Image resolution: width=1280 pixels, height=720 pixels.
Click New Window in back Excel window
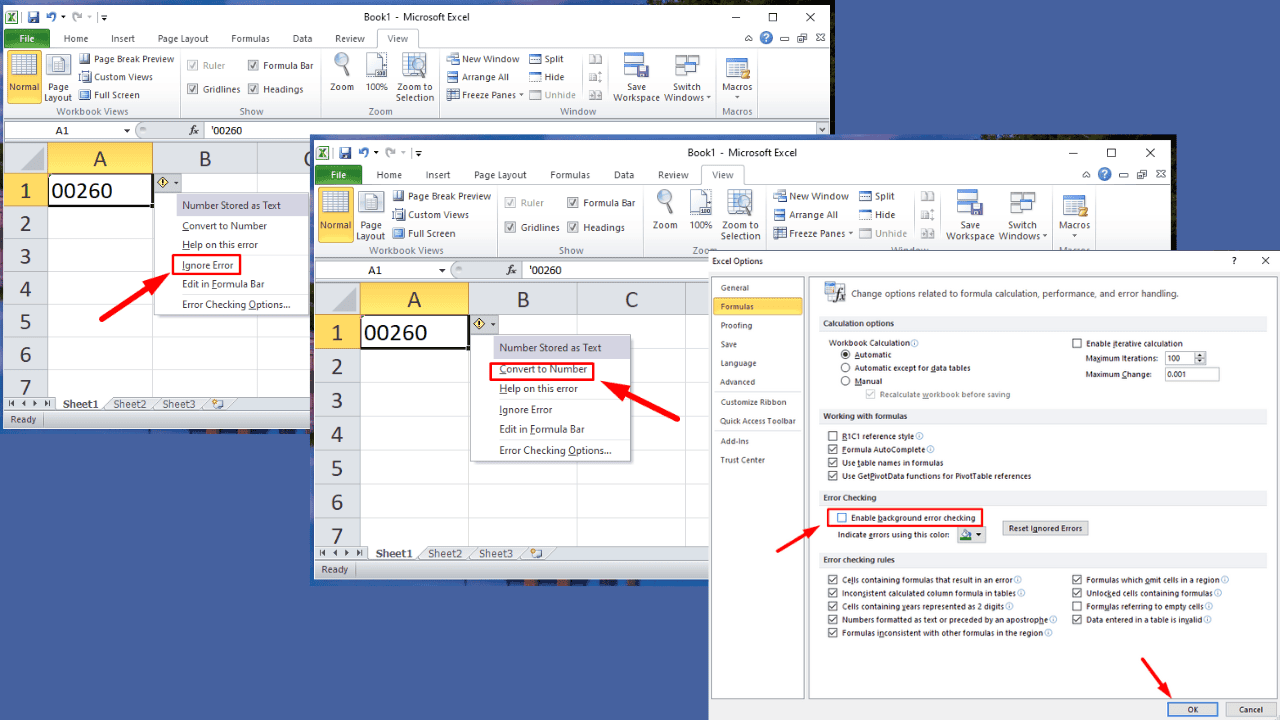pyautogui.click(x=483, y=59)
